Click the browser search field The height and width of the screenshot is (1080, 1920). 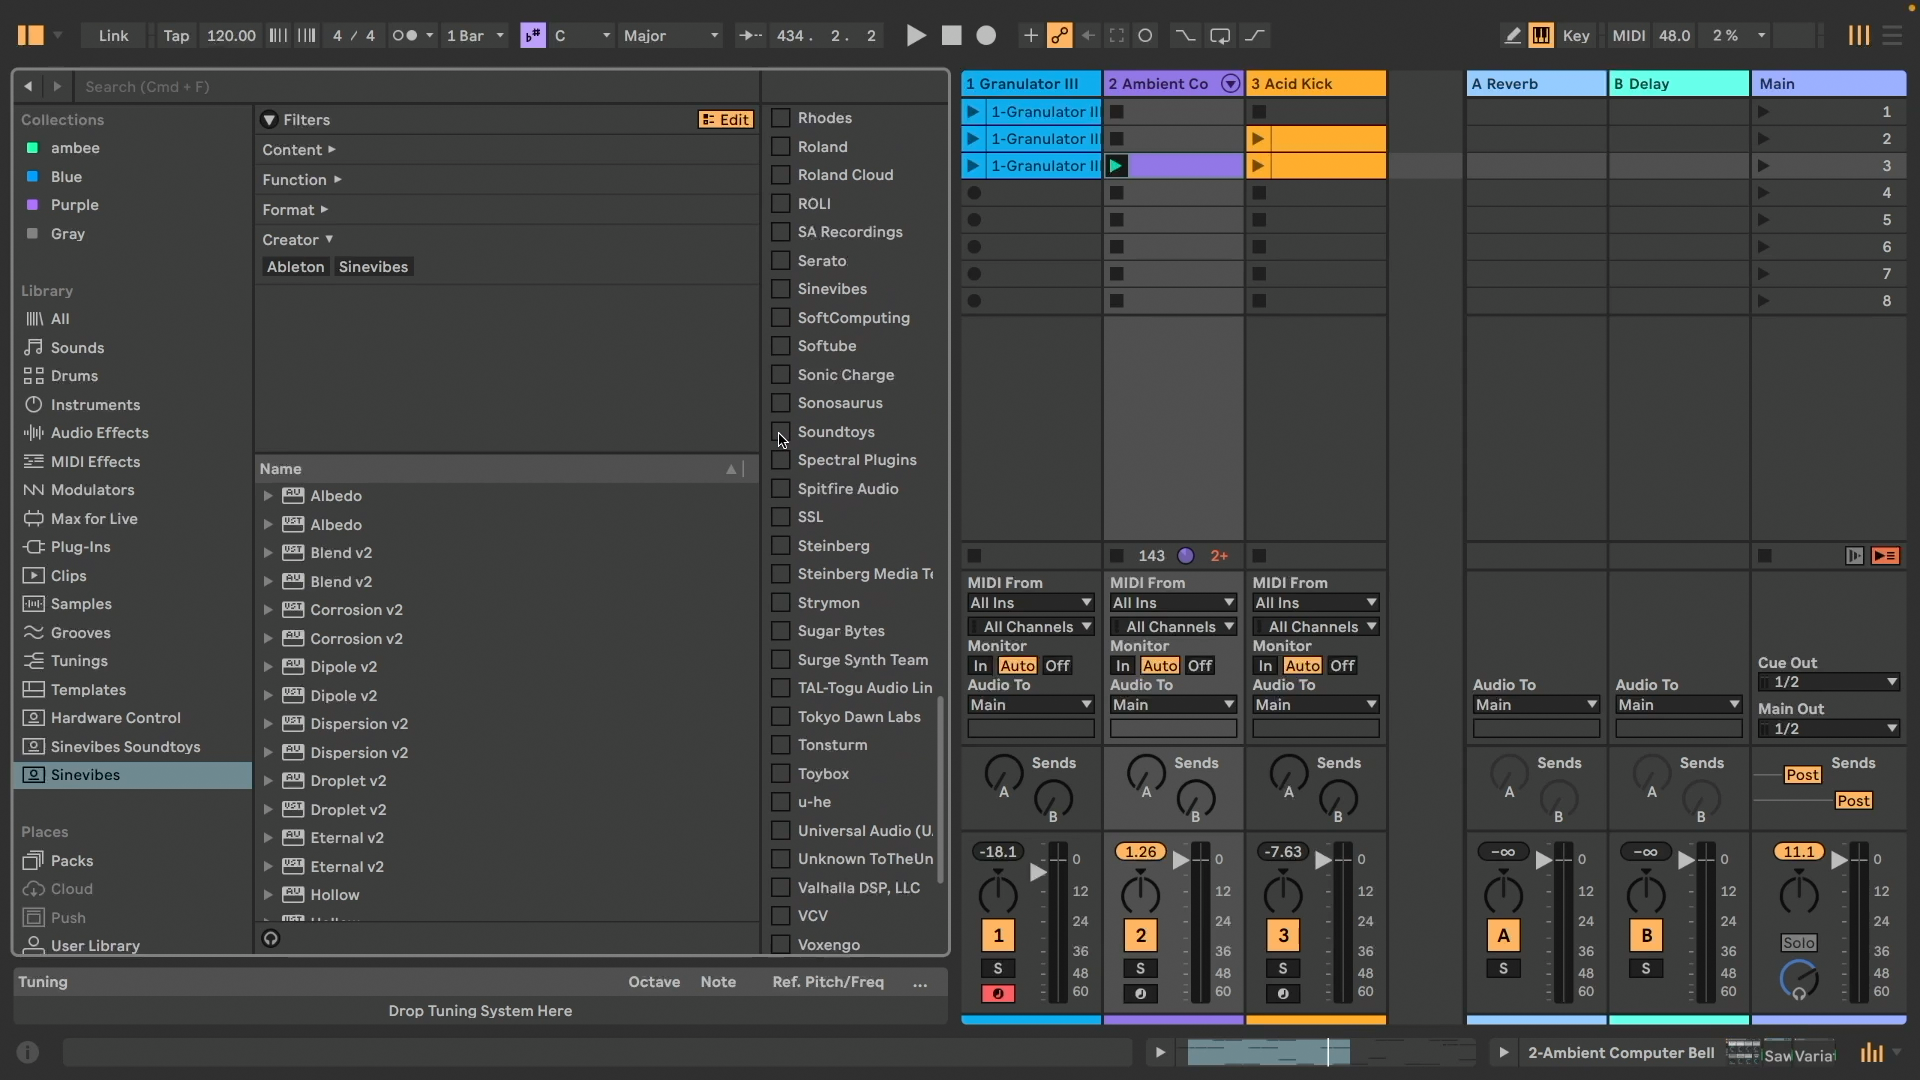[418, 86]
